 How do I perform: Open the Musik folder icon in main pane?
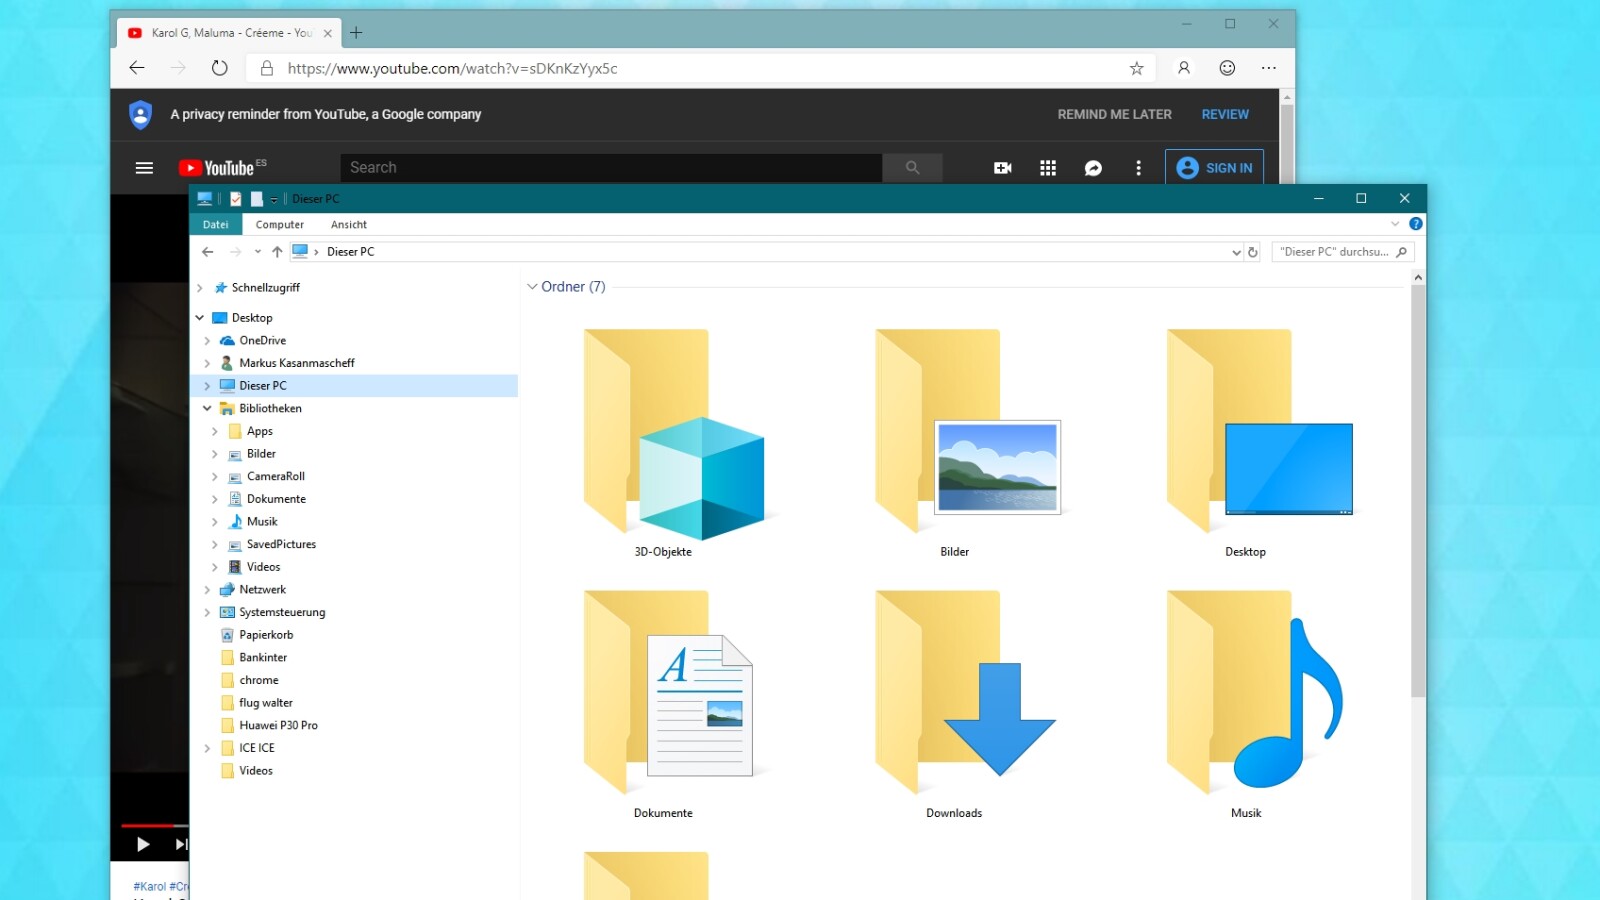pyautogui.click(x=1255, y=692)
